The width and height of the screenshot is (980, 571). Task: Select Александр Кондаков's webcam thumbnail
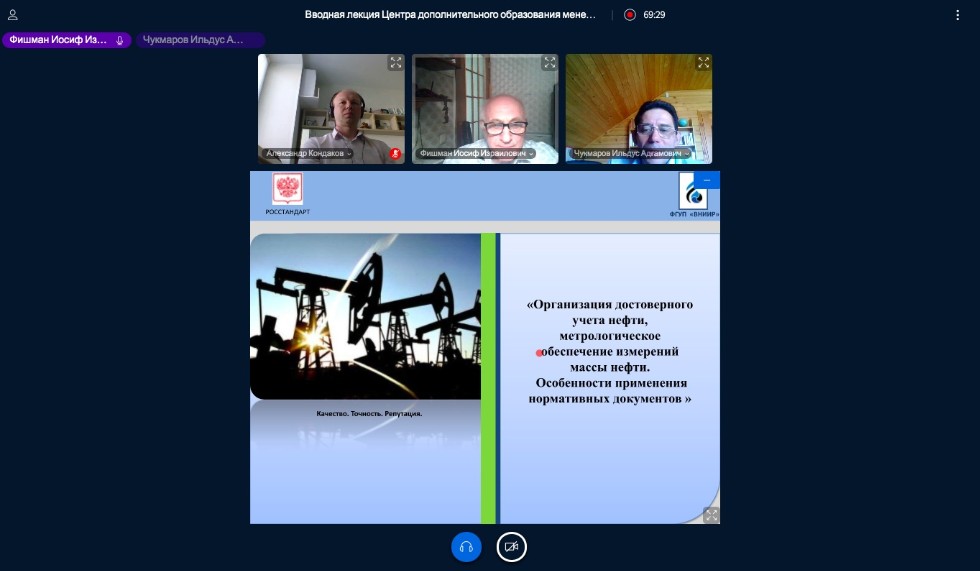(331, 105)
